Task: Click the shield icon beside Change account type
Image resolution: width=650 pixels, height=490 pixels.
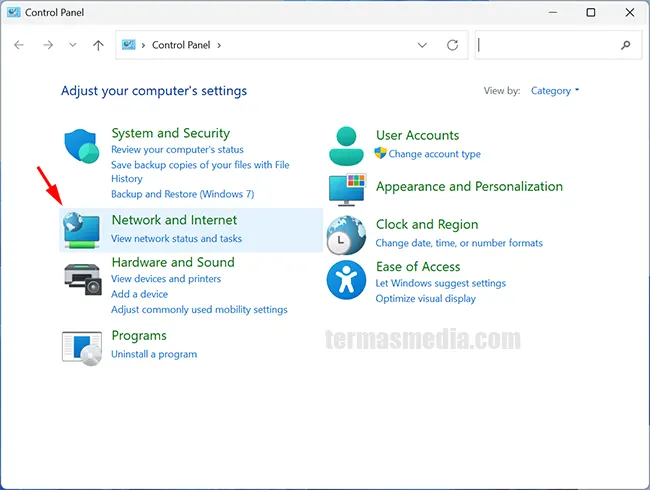Action: point(380,153)
